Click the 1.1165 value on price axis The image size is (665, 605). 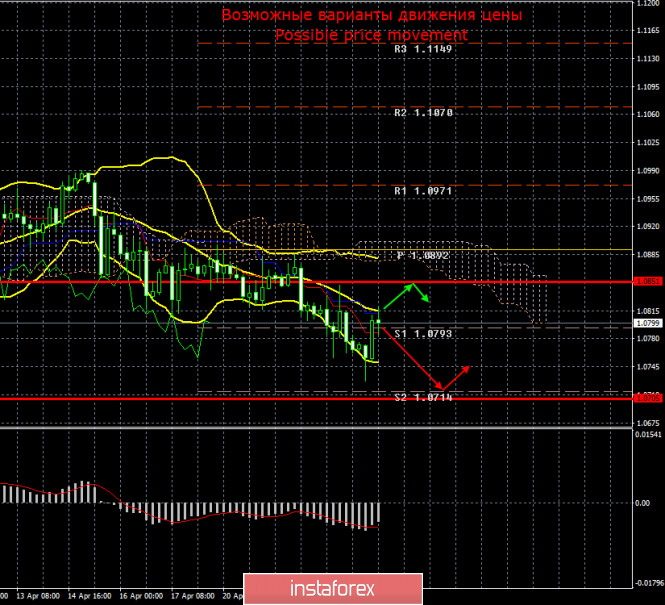coord(648,31)
